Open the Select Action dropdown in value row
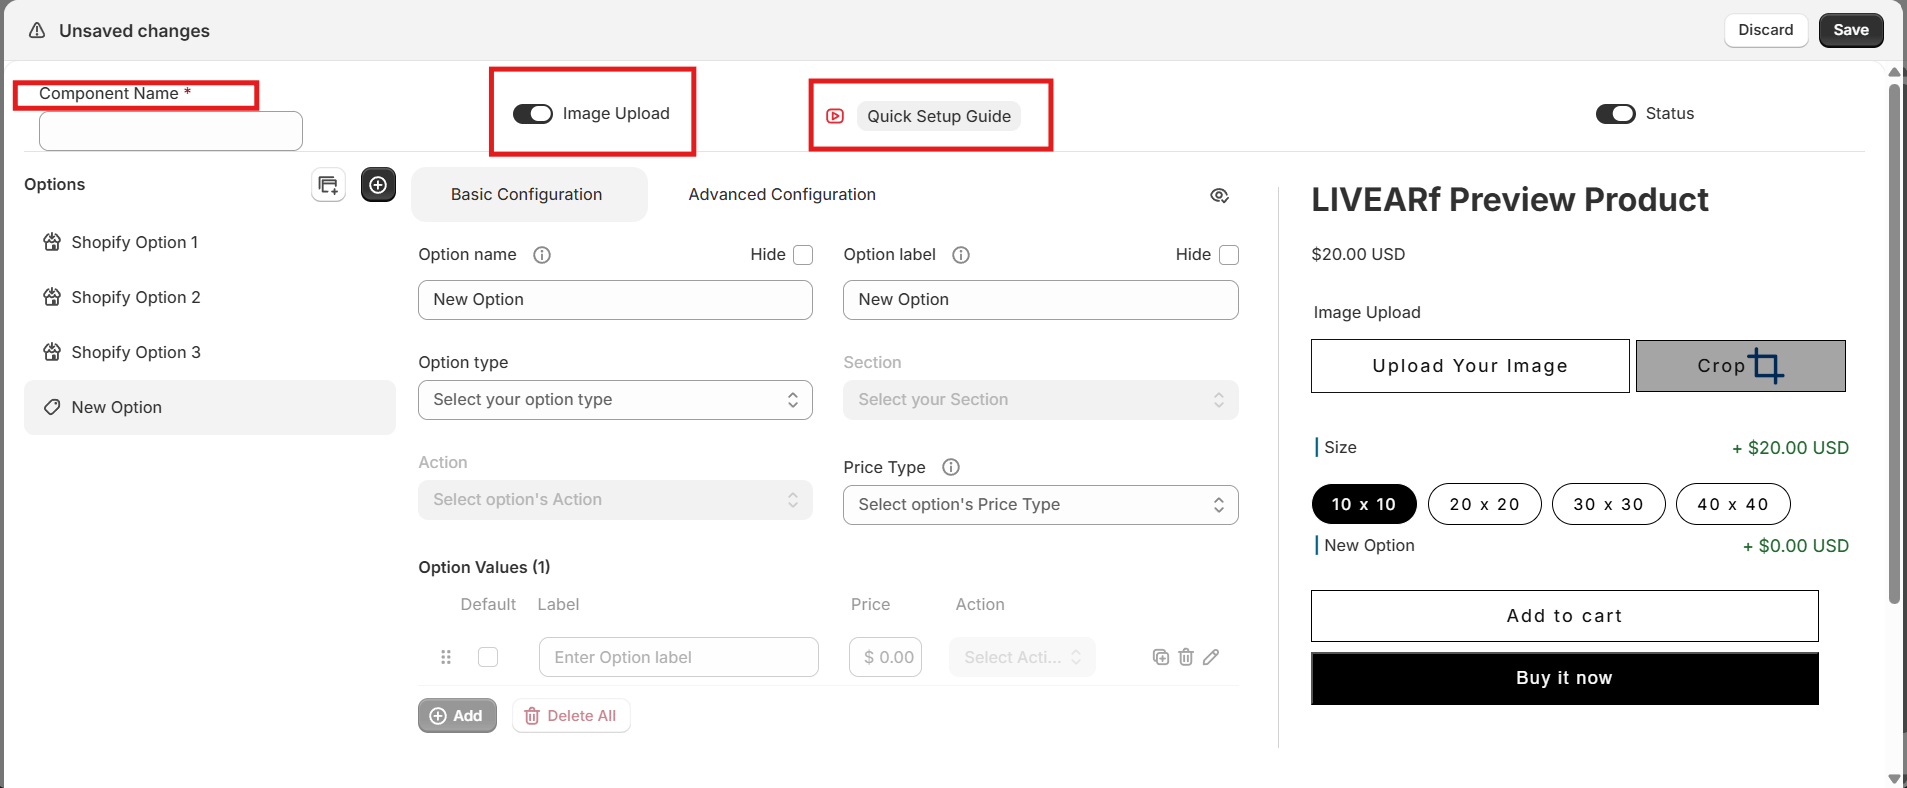1907x788 pixels. tap(1022, 657)
